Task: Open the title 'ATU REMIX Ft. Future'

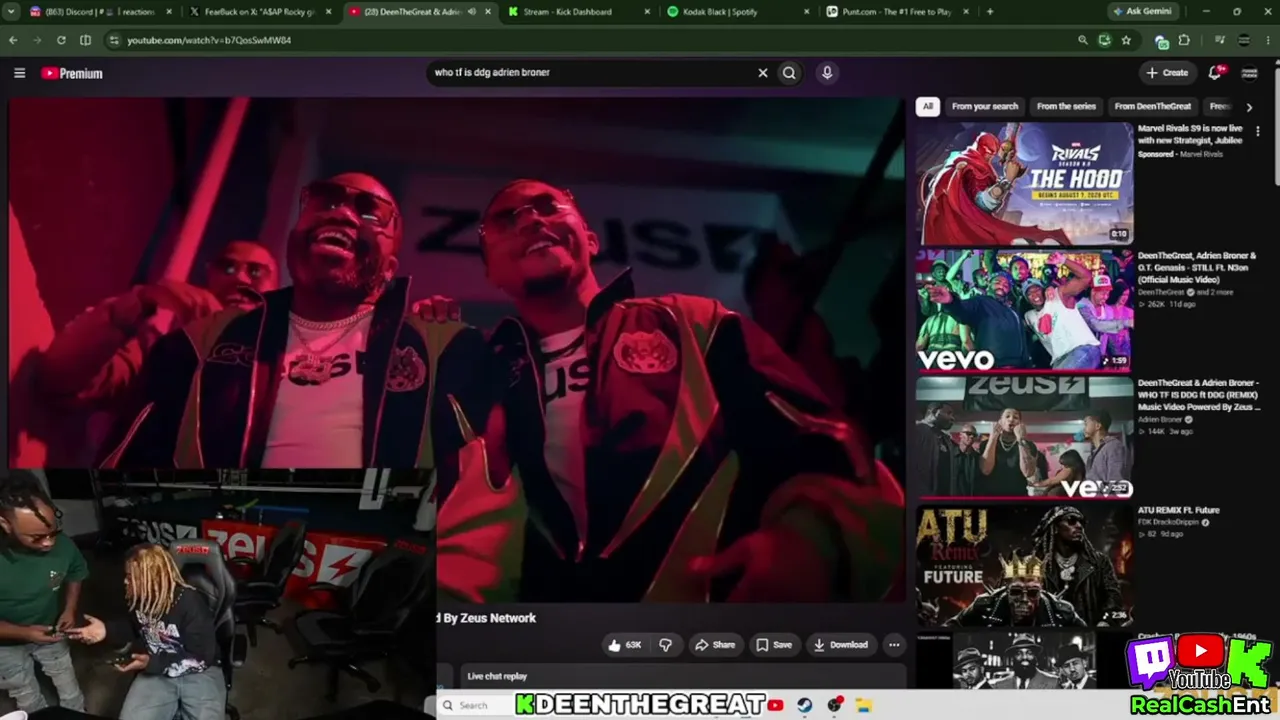Action: [x=1178, y=510]
